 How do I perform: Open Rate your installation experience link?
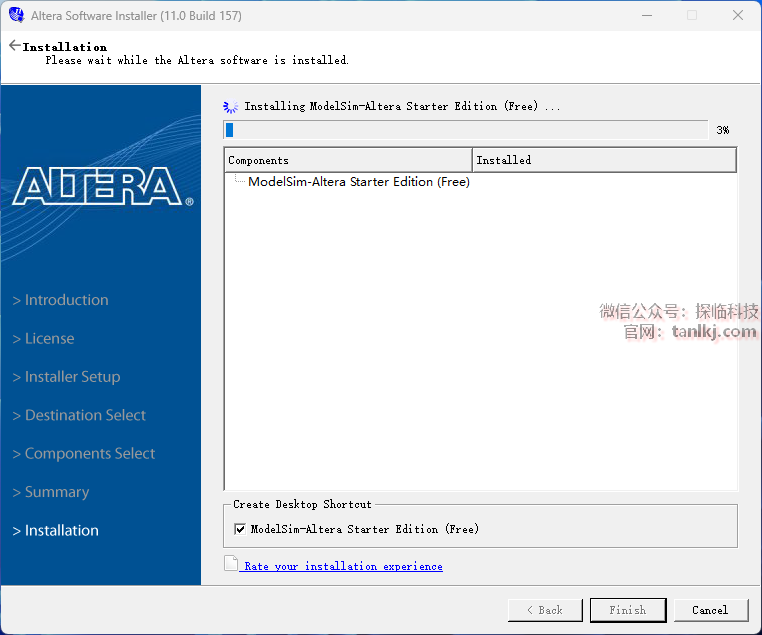click(343, 566)
